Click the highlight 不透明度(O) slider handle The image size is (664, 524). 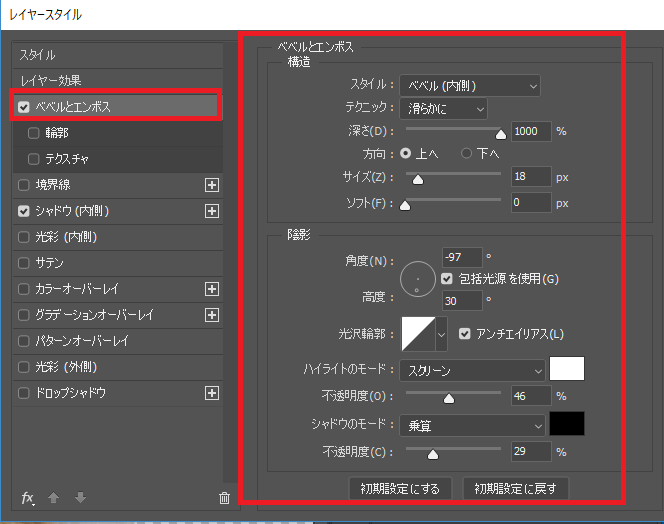tap(449, 399)
